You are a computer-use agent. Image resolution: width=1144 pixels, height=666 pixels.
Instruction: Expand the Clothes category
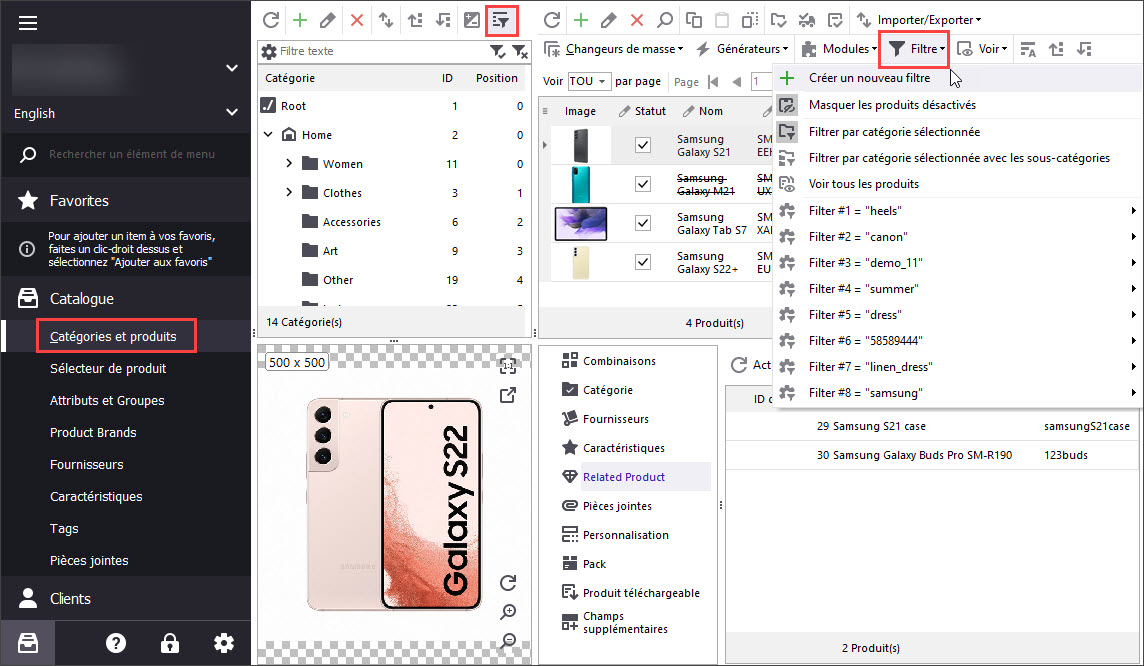289,193
